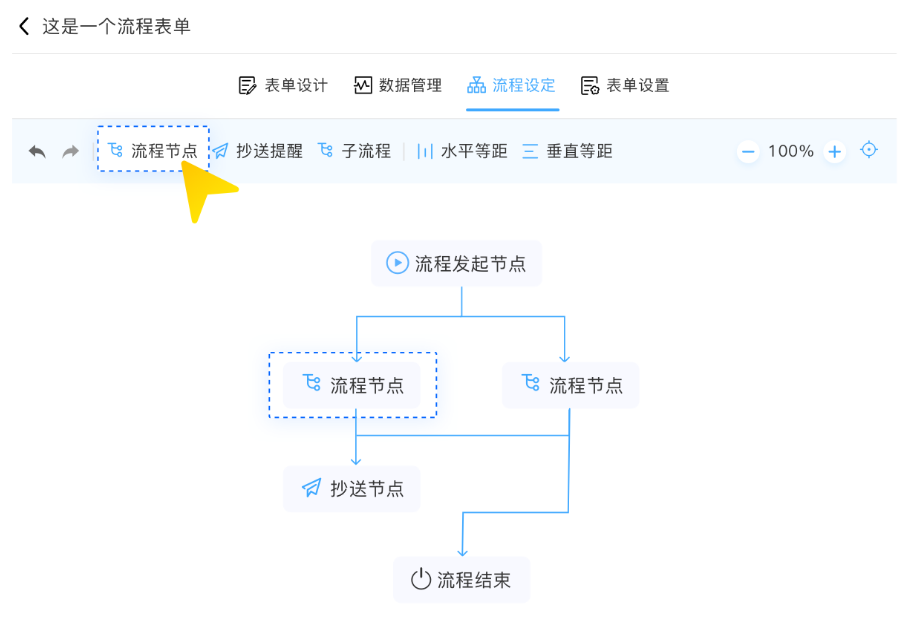The image size is (906, 634).
Task: Select the 流程发起节点 start node
Action: pyautogui.click(x=456, y=263)
